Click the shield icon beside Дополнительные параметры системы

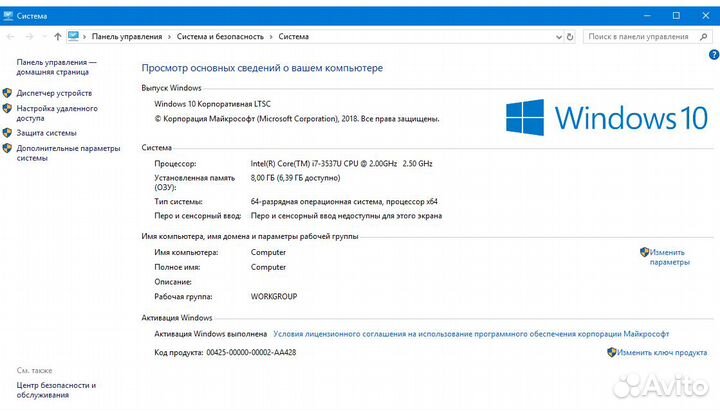click(7, 148)
